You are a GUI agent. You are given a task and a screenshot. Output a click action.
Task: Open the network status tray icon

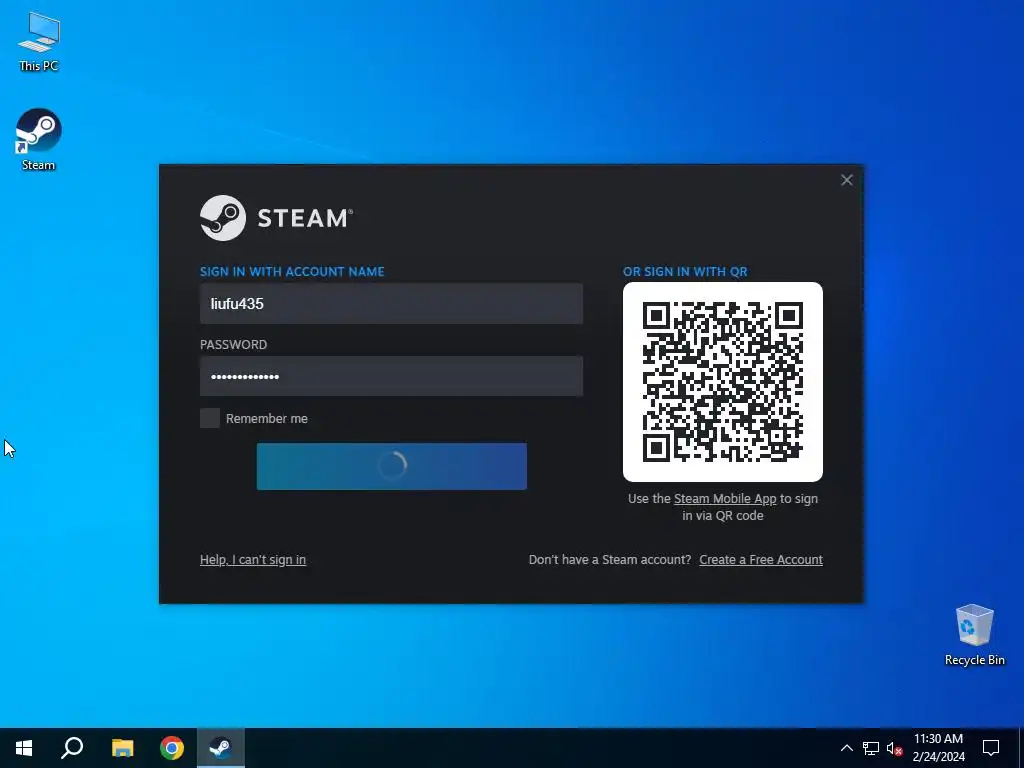coord(871,748)
